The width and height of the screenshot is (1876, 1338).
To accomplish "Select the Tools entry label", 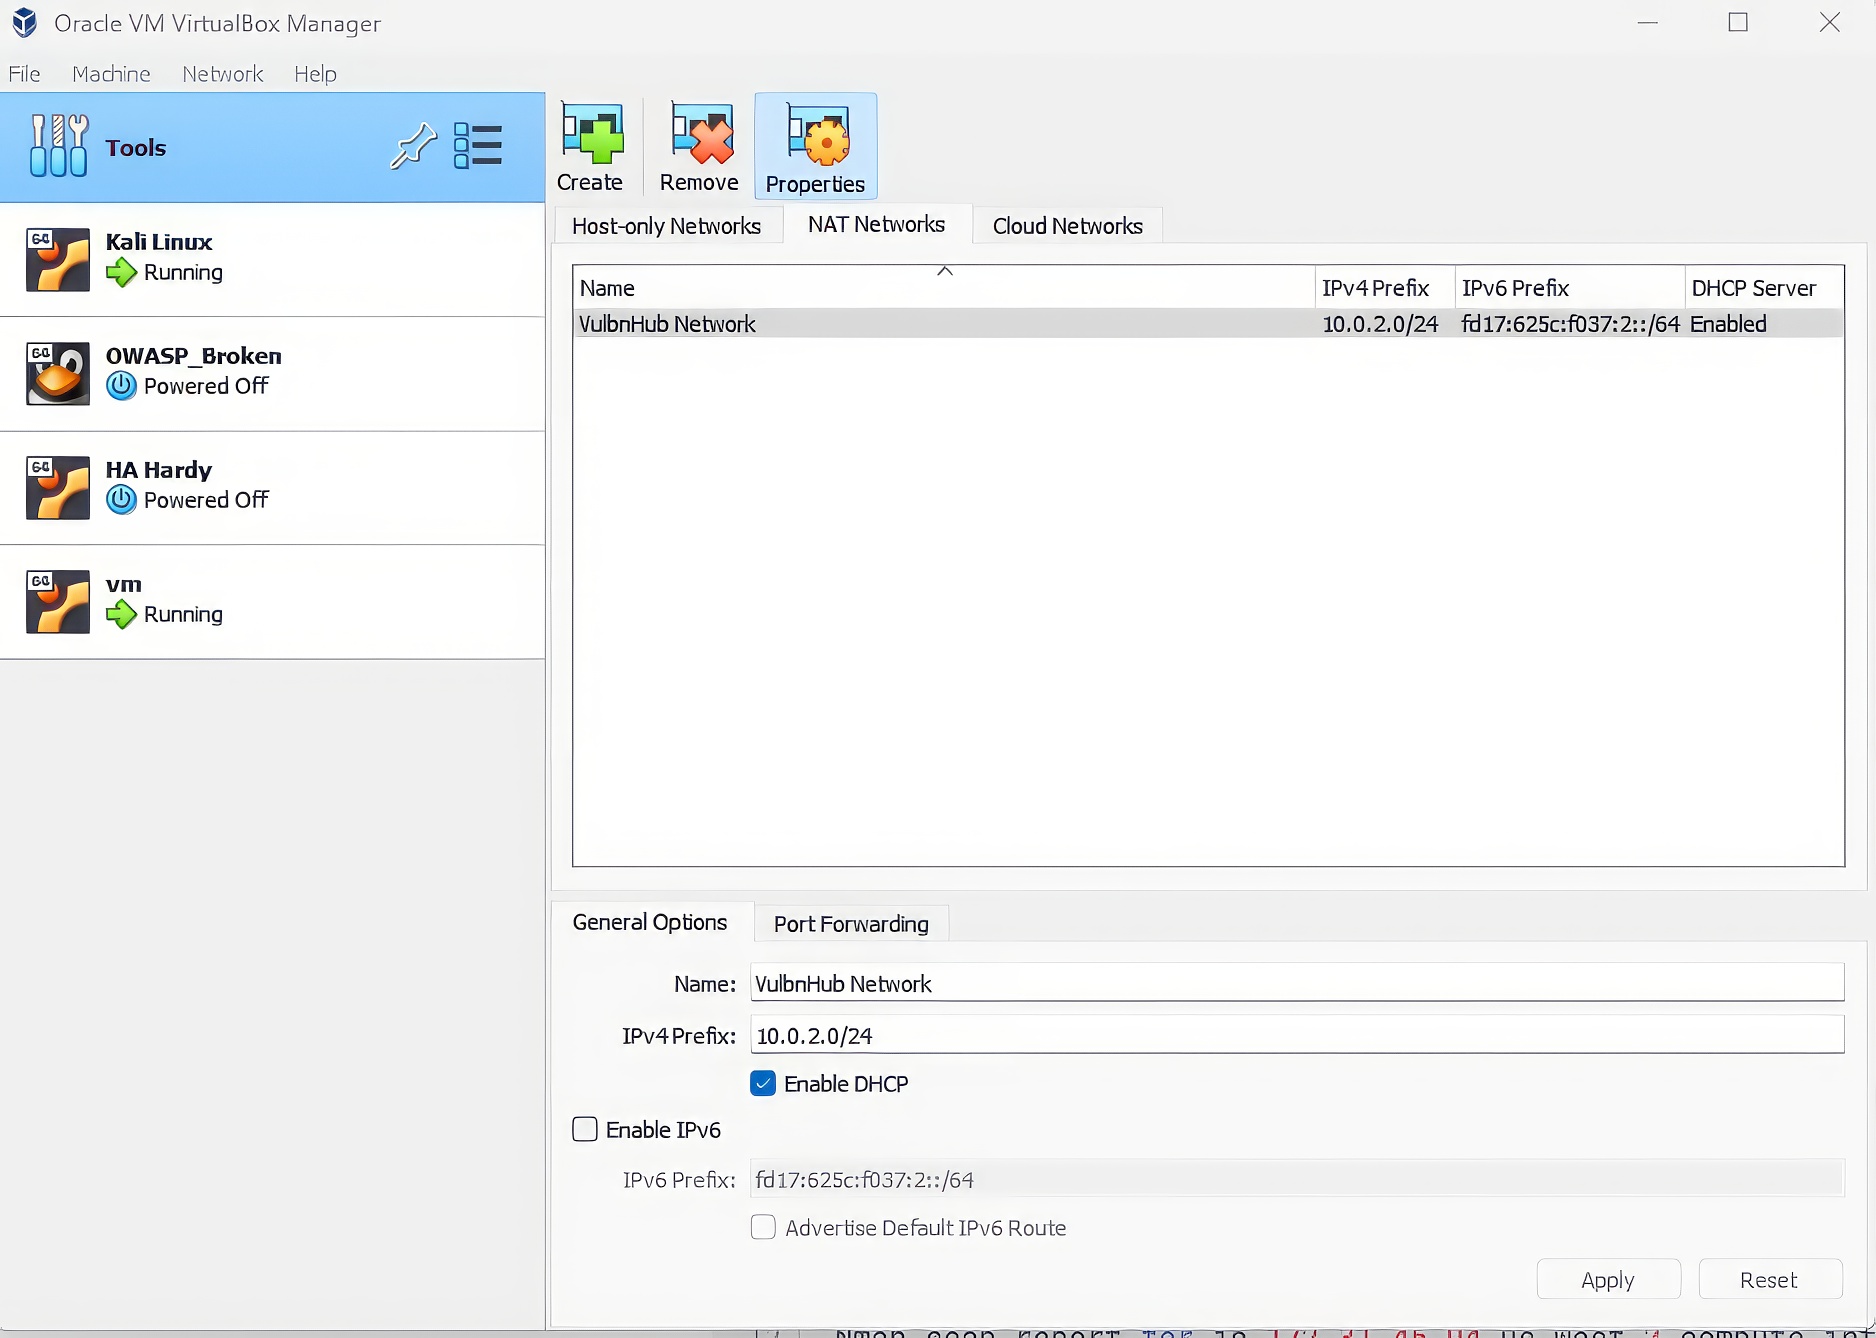I will (x=136, y=148).
